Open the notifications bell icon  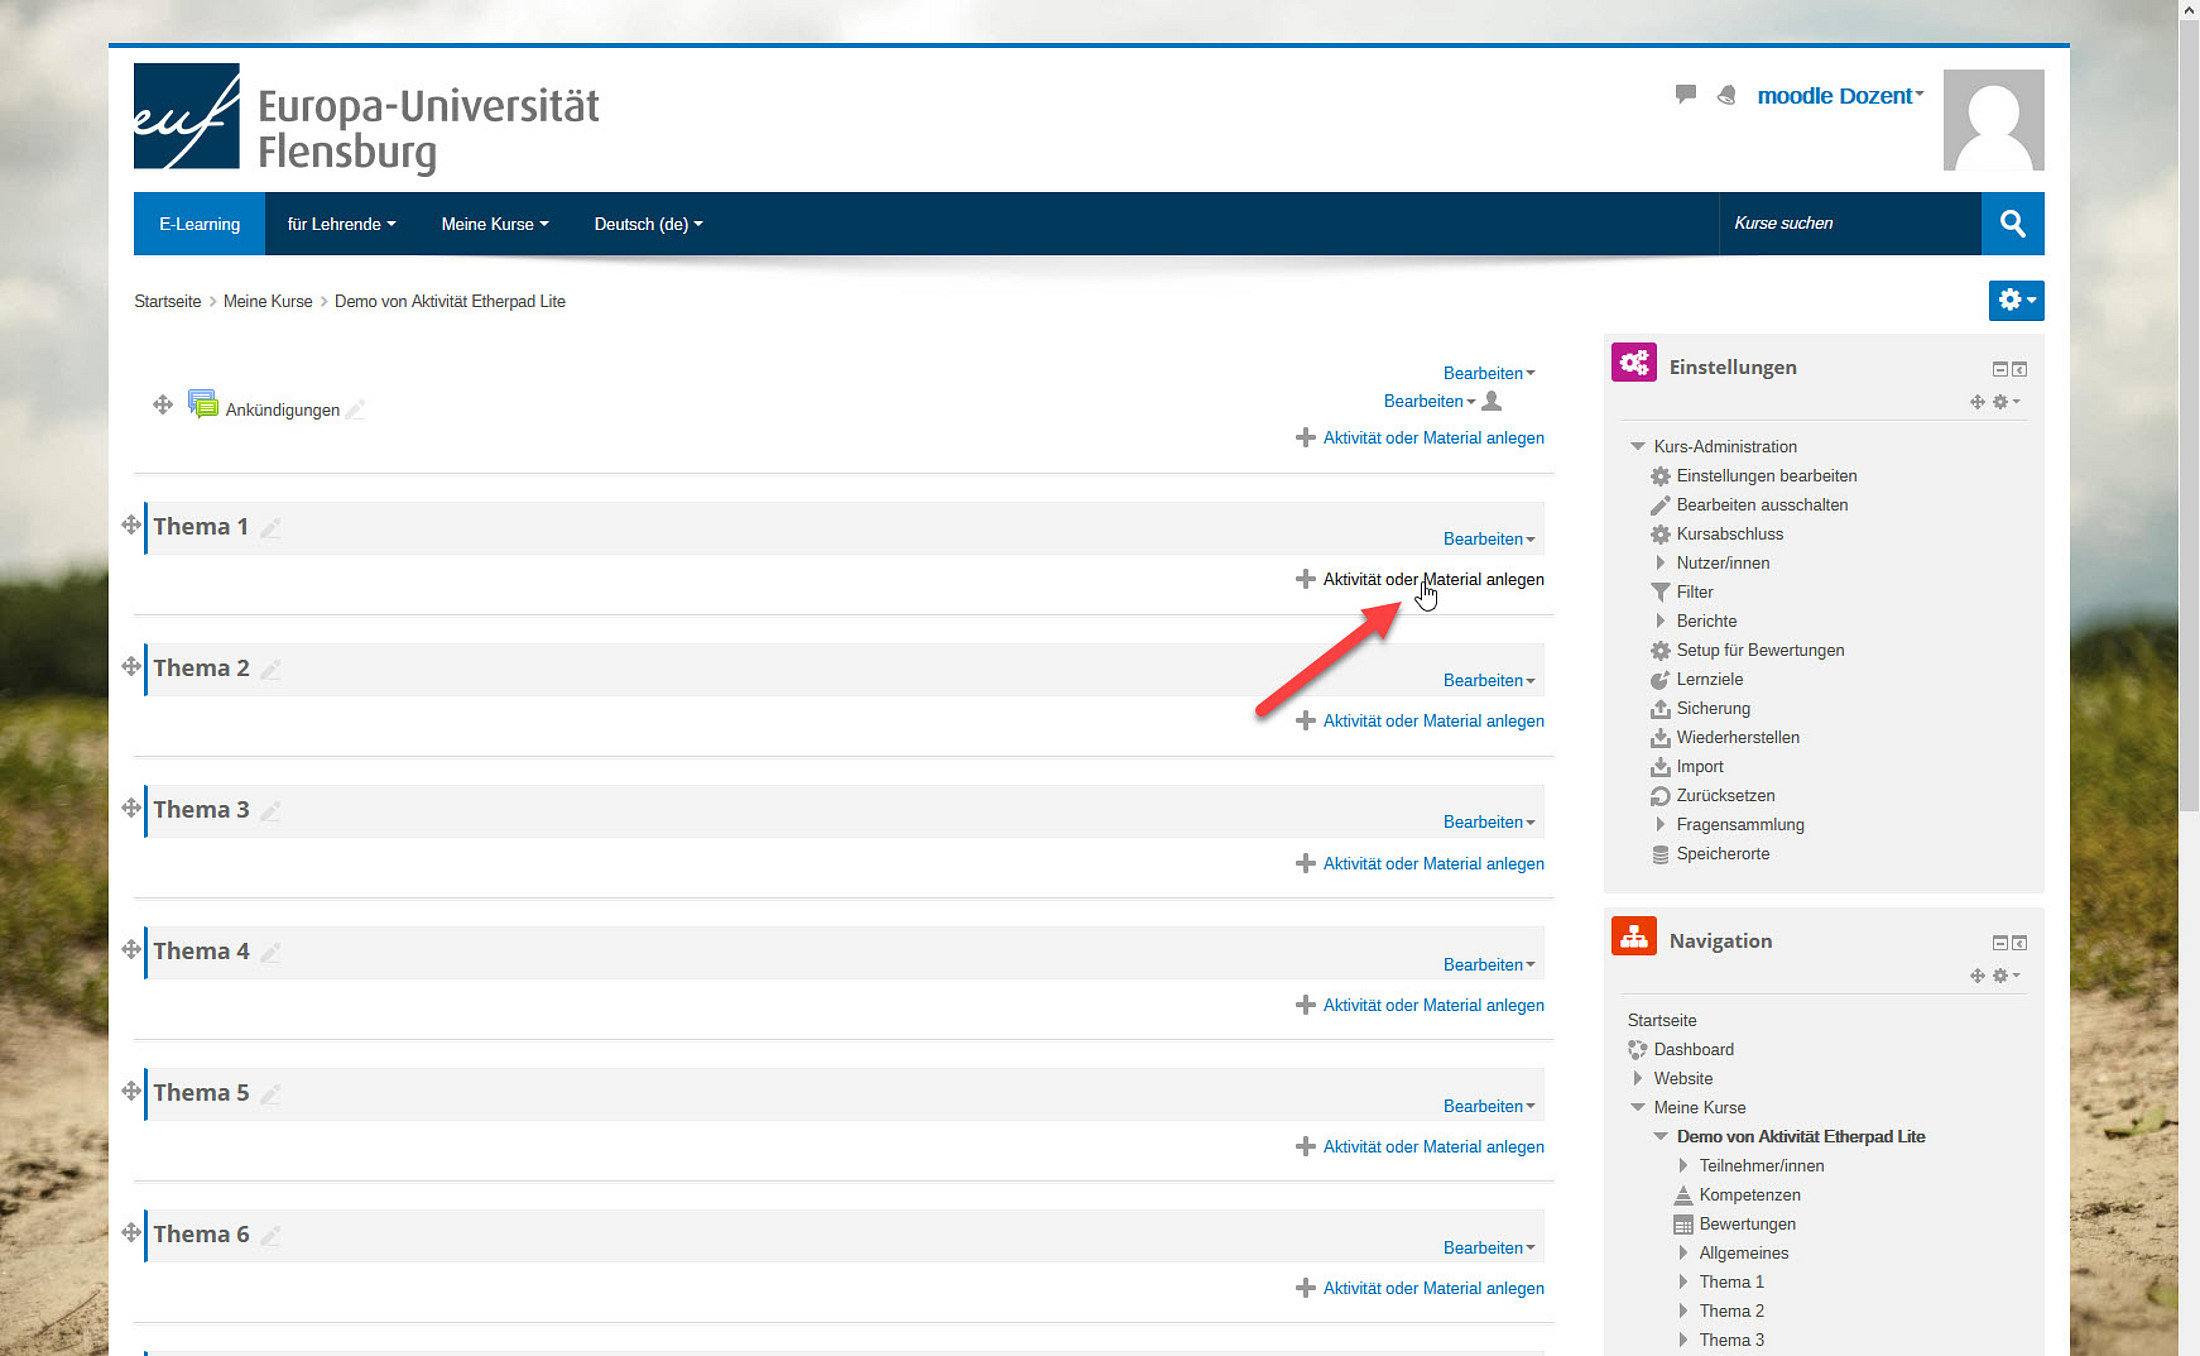pyautogui.click(x=1726, y=95)
